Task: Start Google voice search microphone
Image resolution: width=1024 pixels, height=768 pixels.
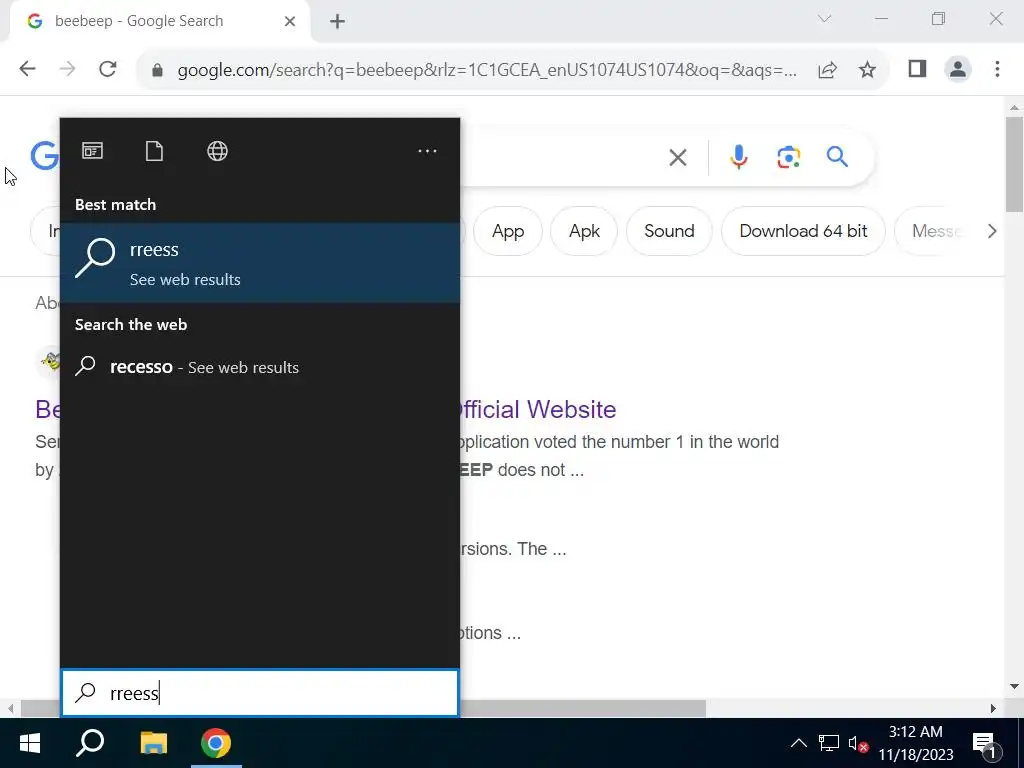Action: [739, 157]
